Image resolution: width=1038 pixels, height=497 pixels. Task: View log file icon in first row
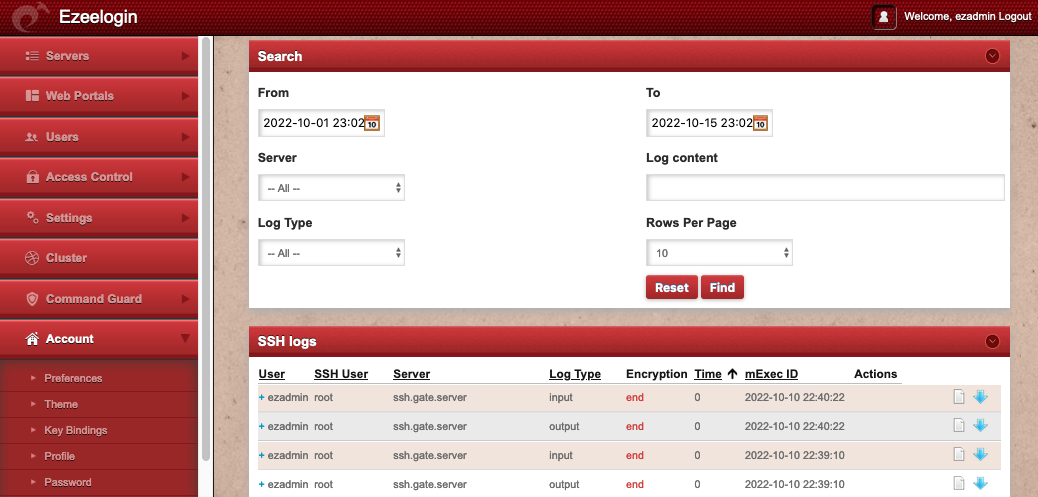(x=959, y=397)
